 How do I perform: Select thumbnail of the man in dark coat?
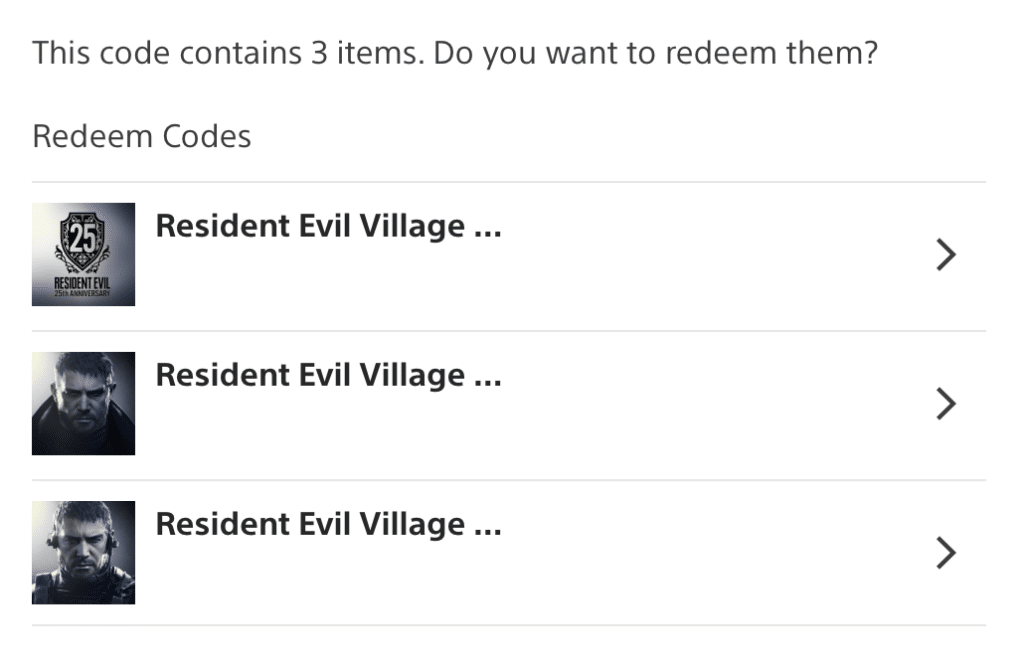click(84, 403)
